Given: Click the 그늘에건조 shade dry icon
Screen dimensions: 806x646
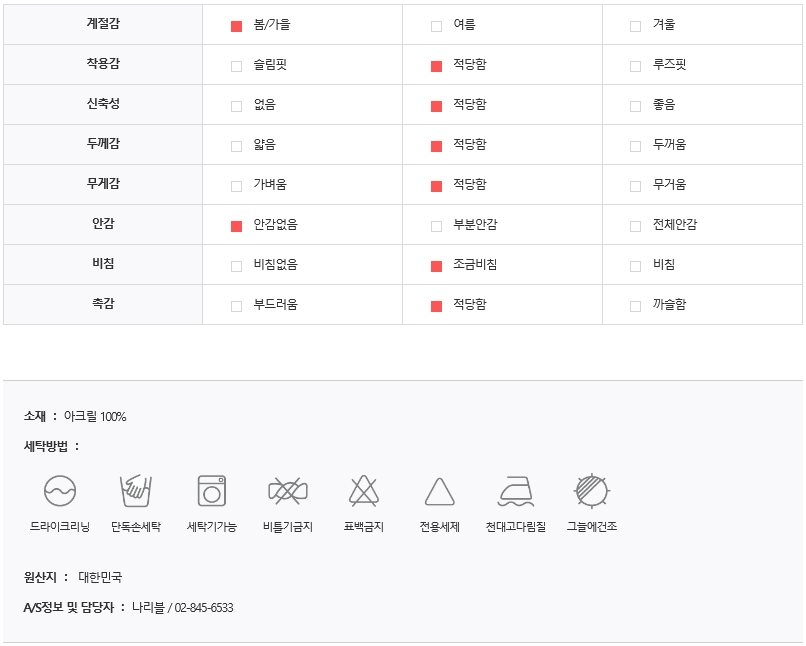Looking at the screenshot, I should pos(592,491).
